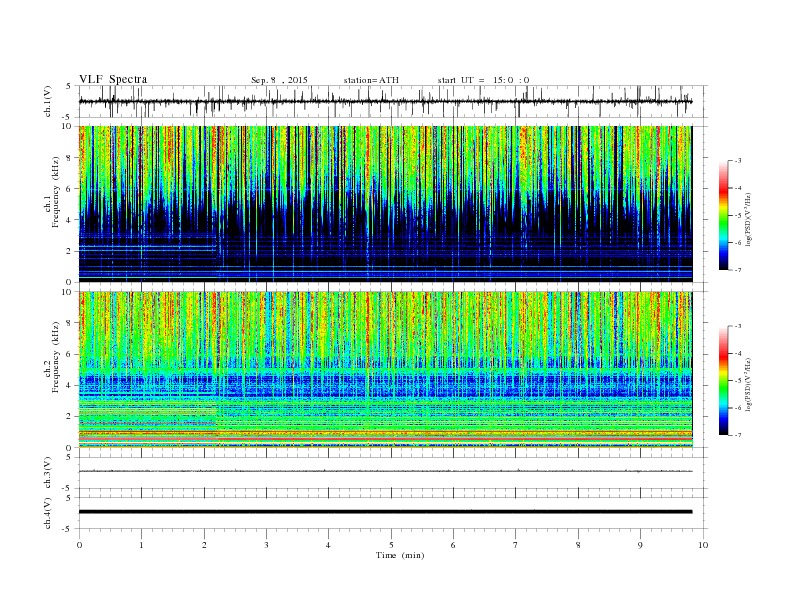
Task: Click the 'ch.4(V)' axis label
Action: [x=47, y=513]
